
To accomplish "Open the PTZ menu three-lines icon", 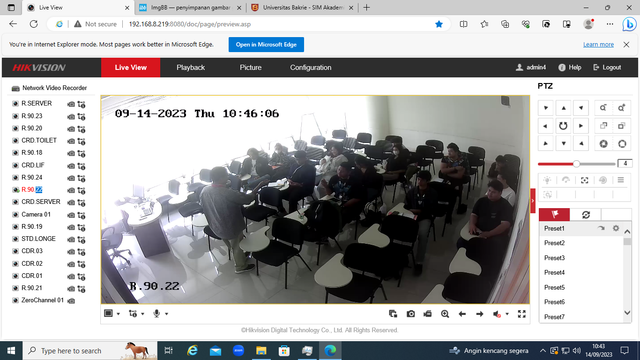I will point(621,180).
